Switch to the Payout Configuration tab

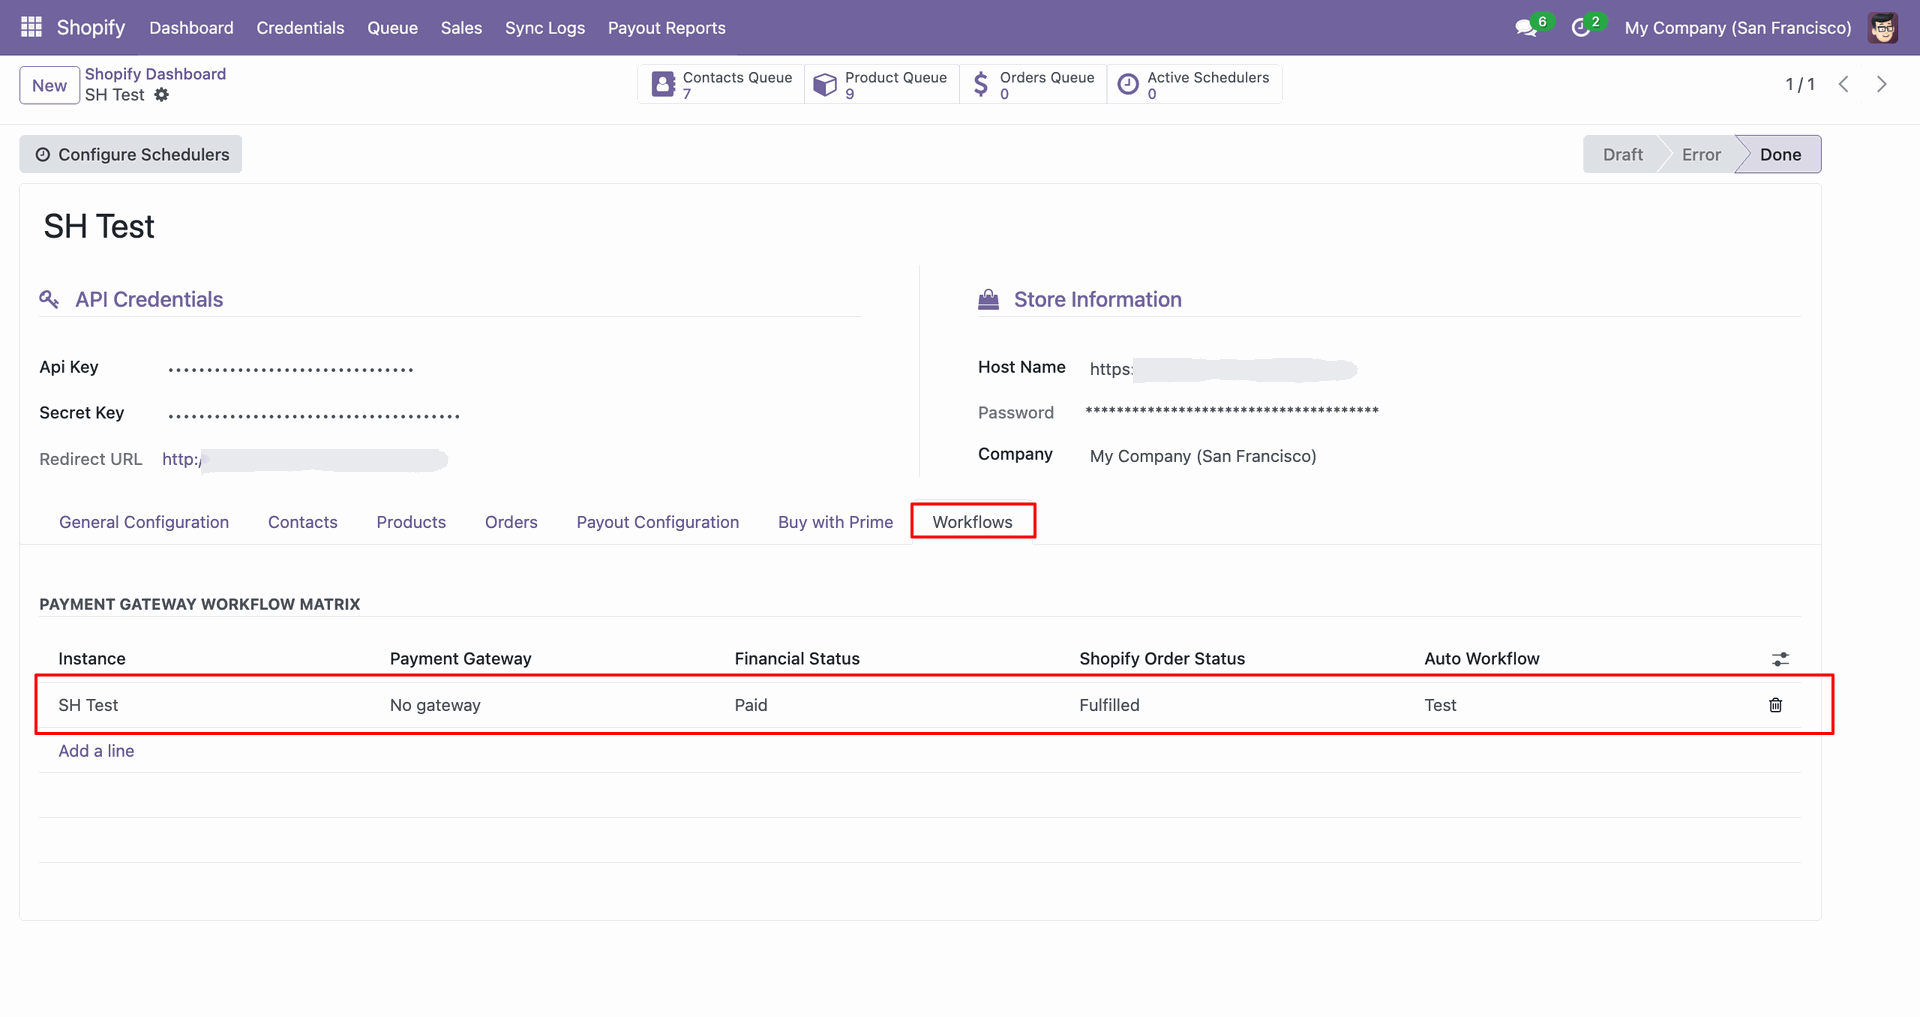[x=658, y=522]
